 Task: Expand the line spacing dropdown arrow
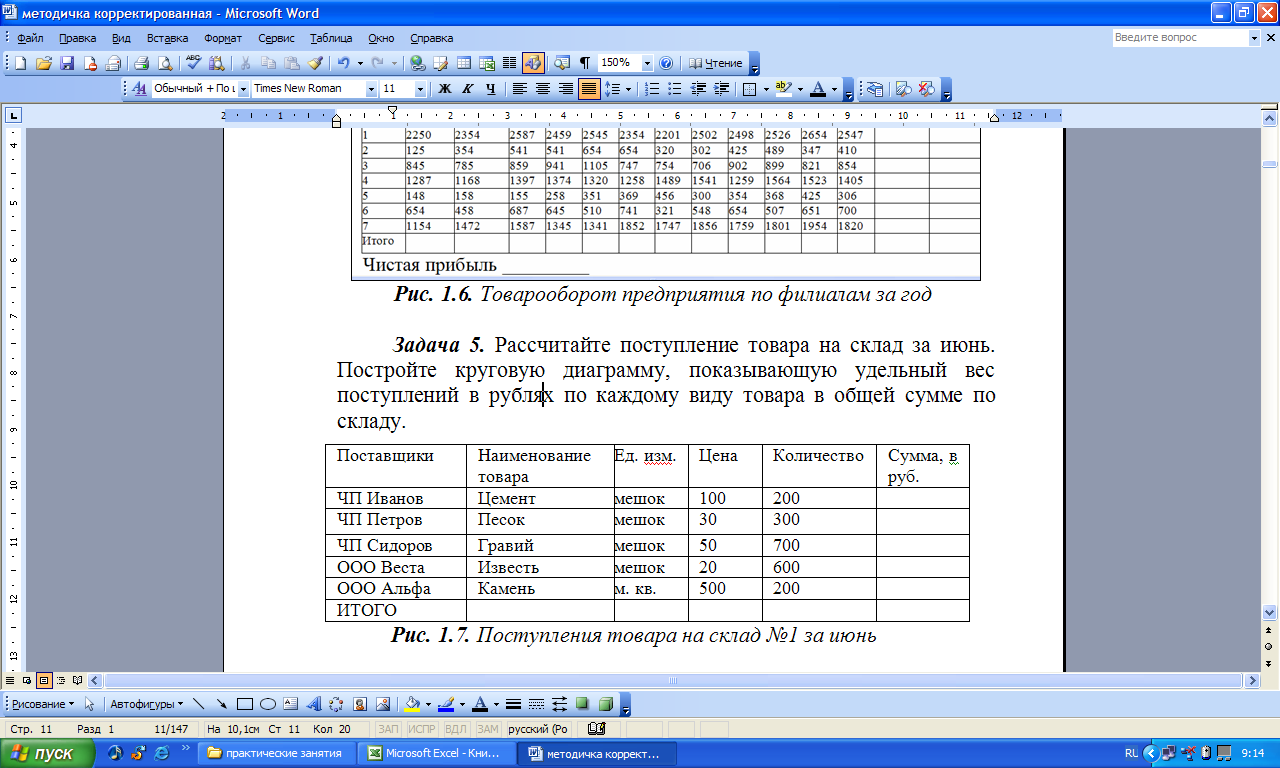click(x=628, y=88)
